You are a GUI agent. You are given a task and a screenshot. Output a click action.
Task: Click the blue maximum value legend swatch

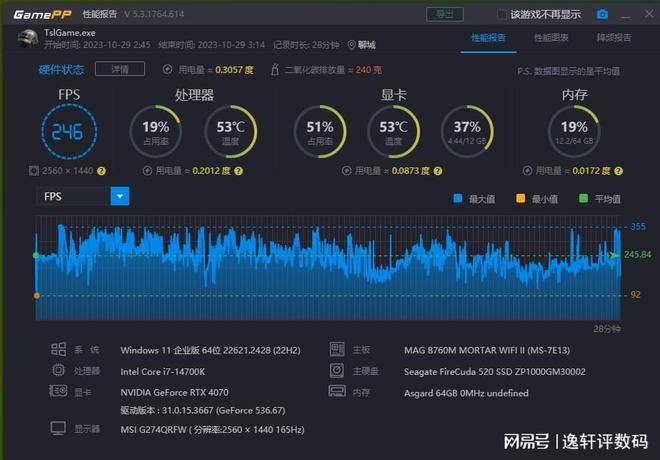point(458,199)
